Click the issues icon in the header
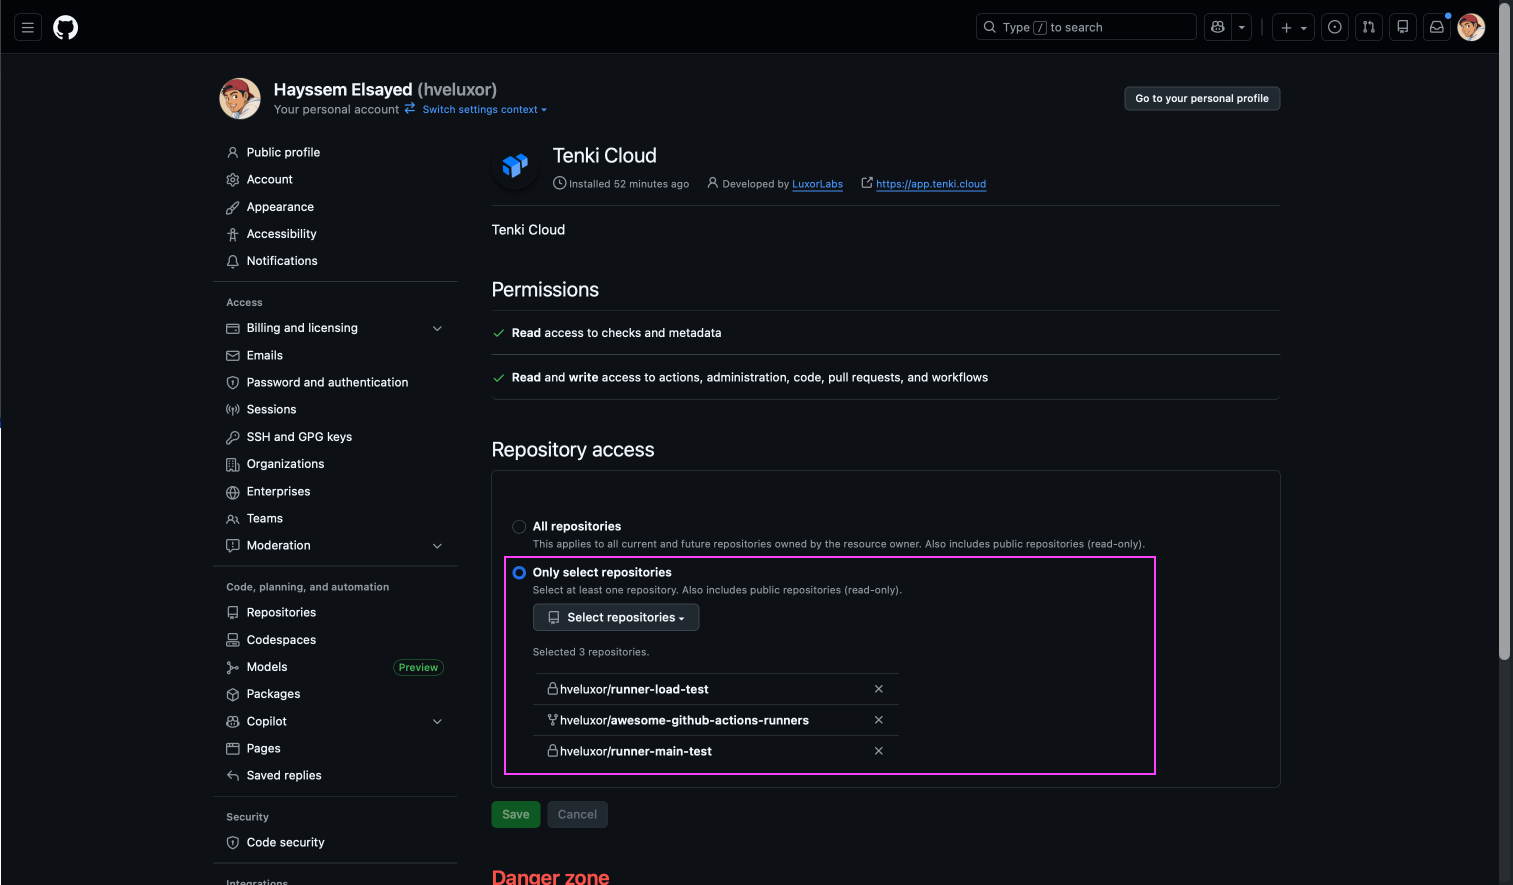 pos(1334,27)
